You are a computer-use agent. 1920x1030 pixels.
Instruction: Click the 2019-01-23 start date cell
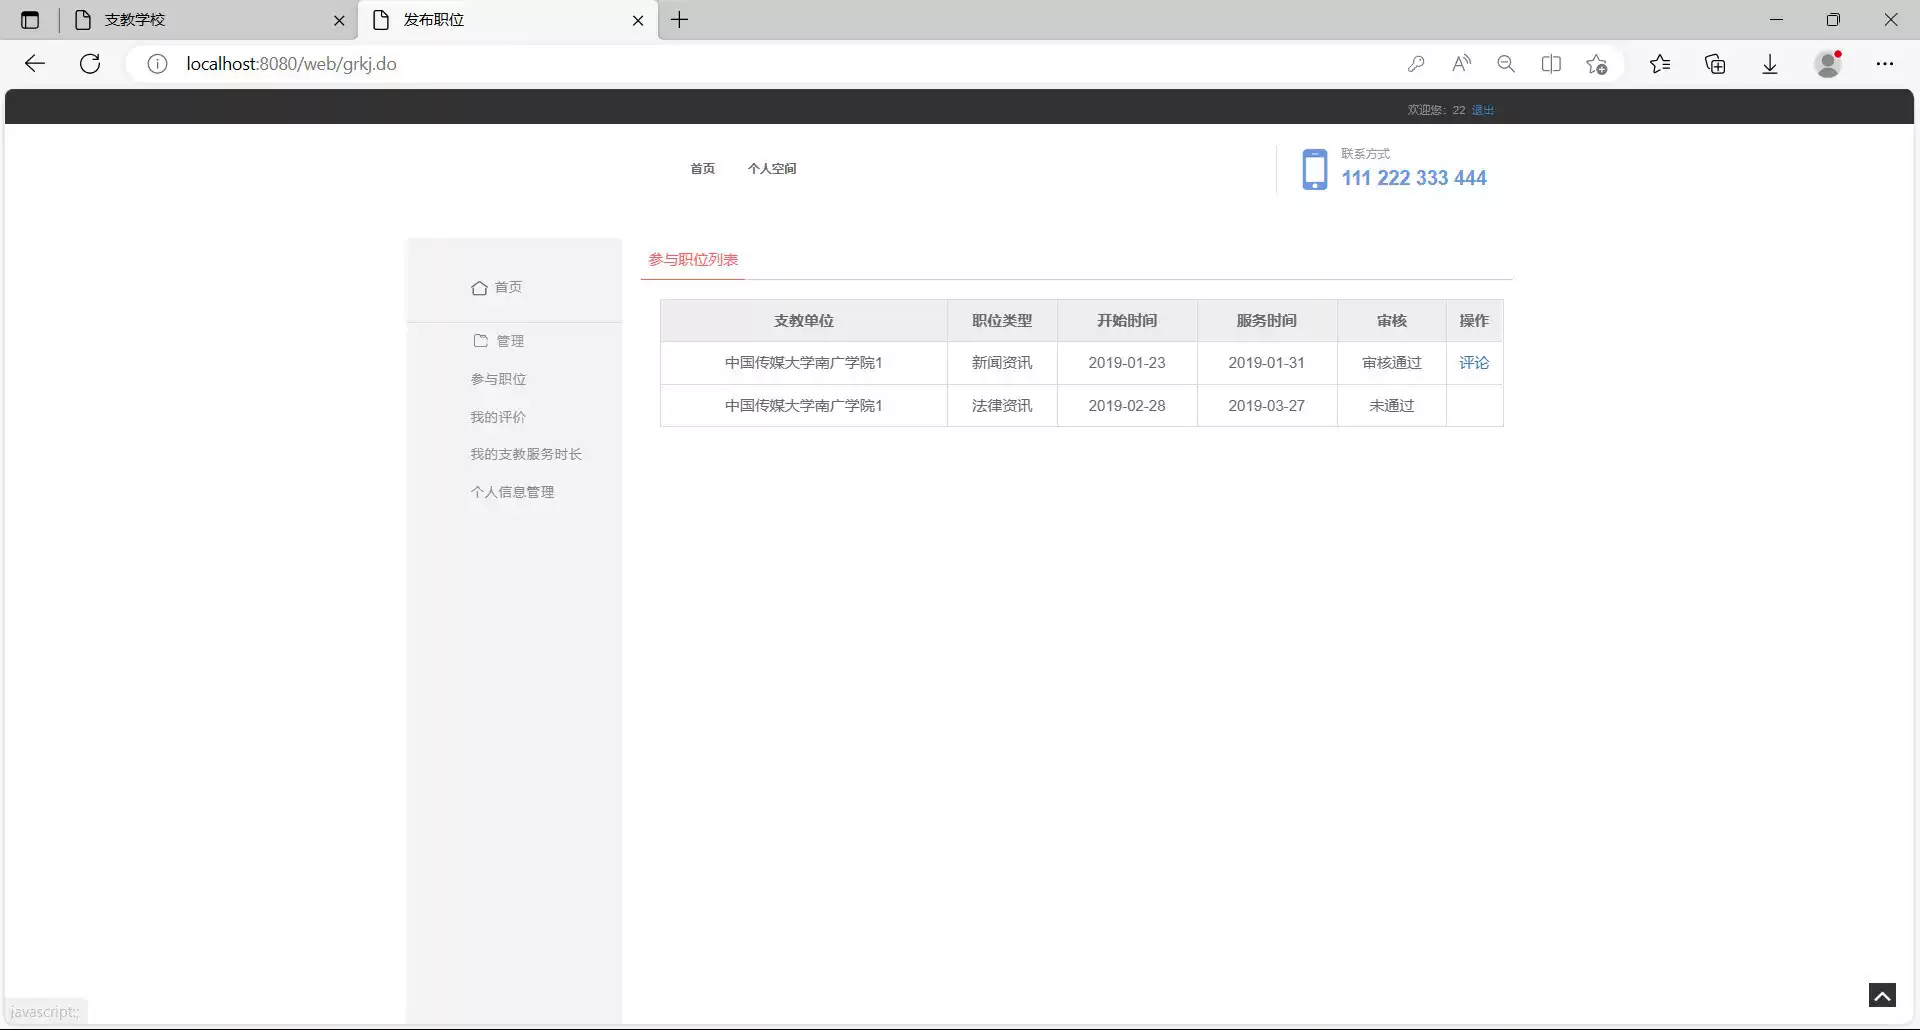tap(1127, 363)
